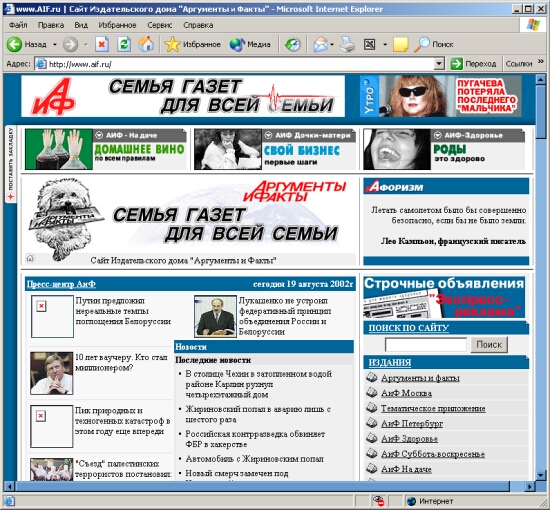Open the АиФ На даче edition link

click(406, 469)
